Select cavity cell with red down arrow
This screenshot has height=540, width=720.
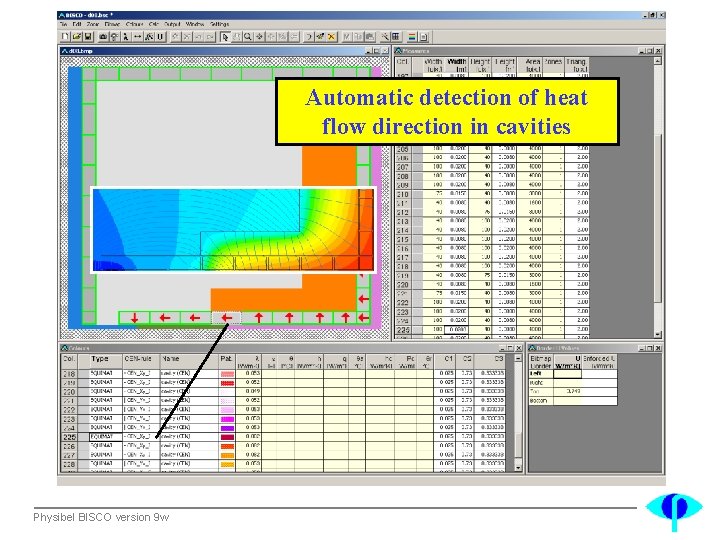click(134, 318)
